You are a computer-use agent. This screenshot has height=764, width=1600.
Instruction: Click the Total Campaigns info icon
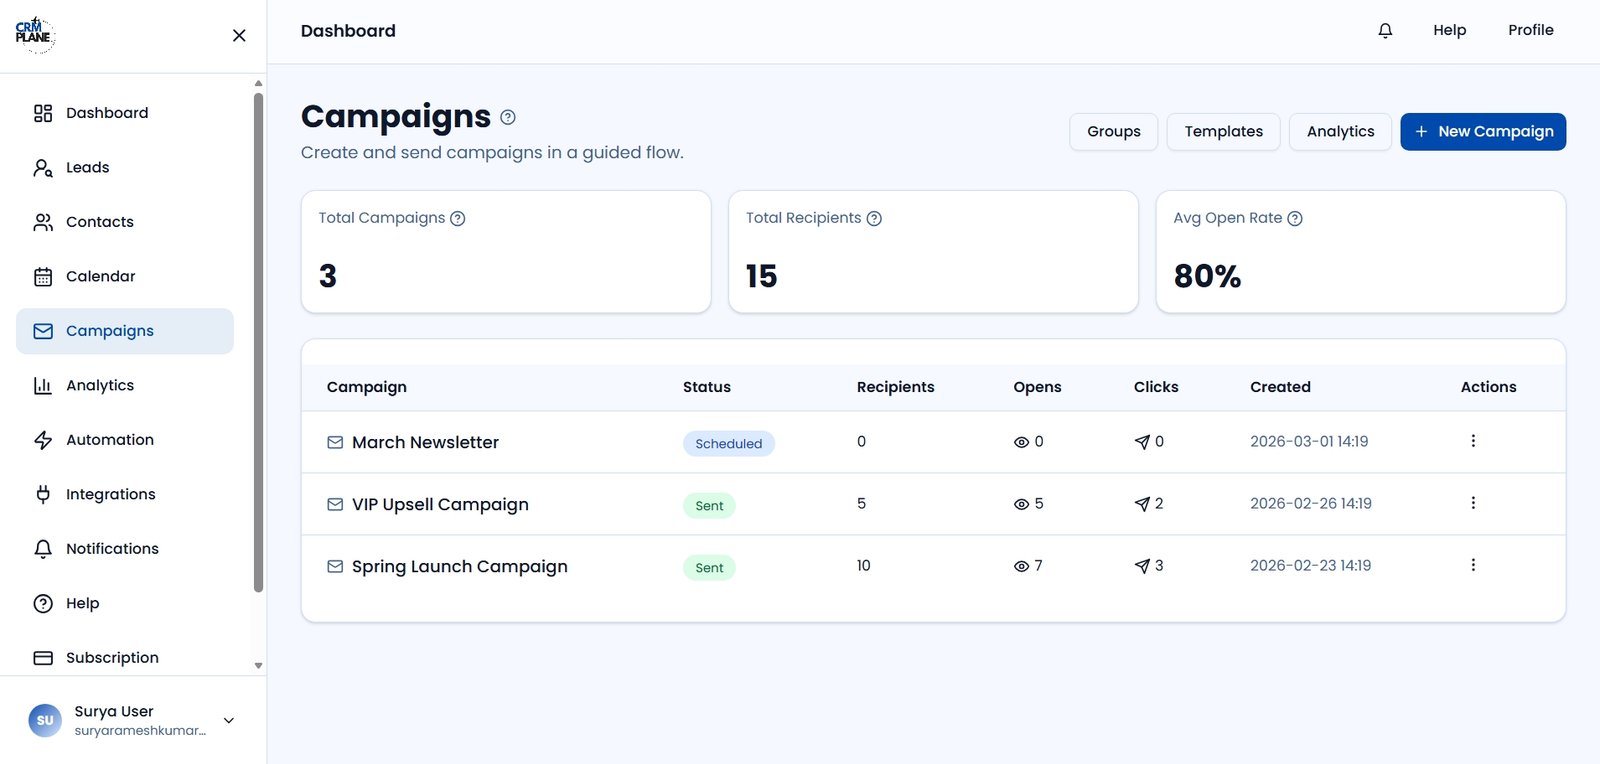pyautogui.click(x=458, y=219)
